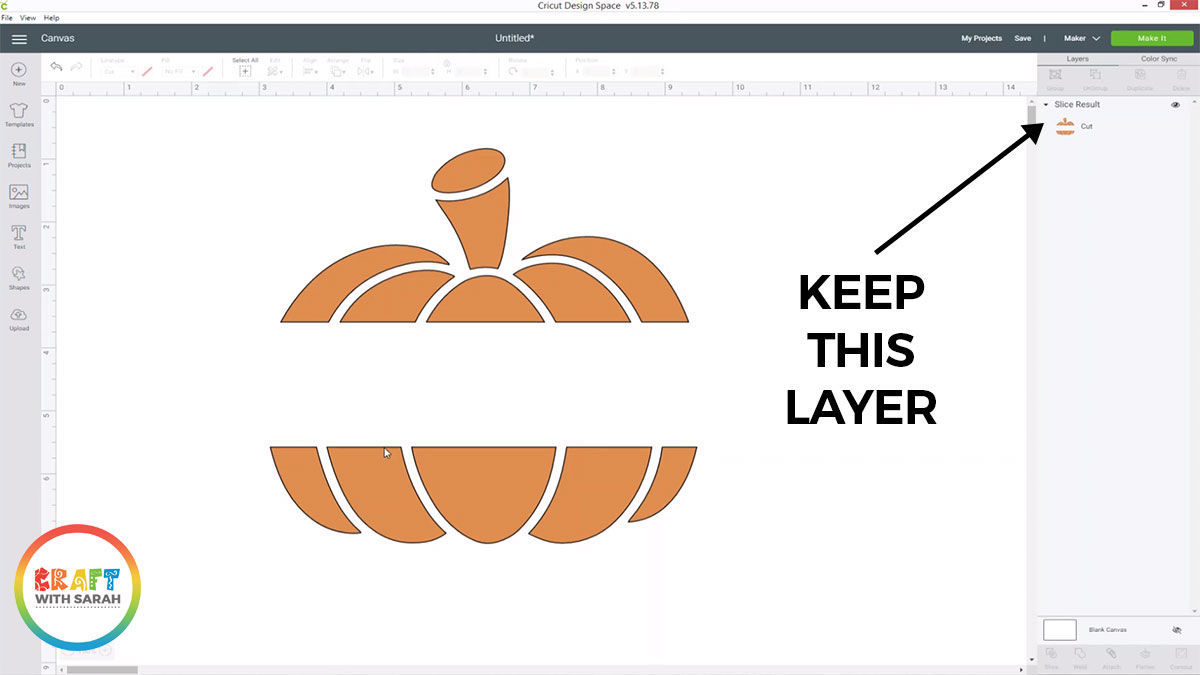
Task: Click the Width size field
Action: (x=417, y=71)
